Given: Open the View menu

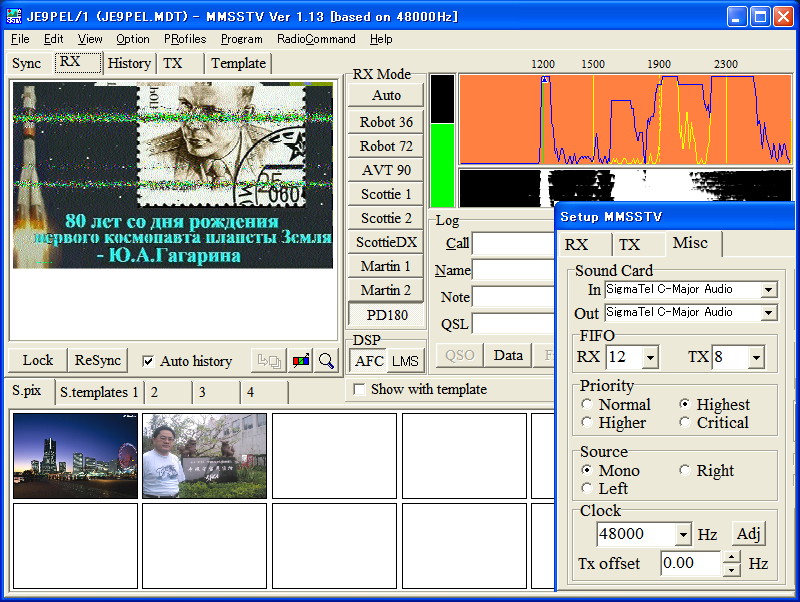Looking at the screenshot, I should (x=90, y=39).
